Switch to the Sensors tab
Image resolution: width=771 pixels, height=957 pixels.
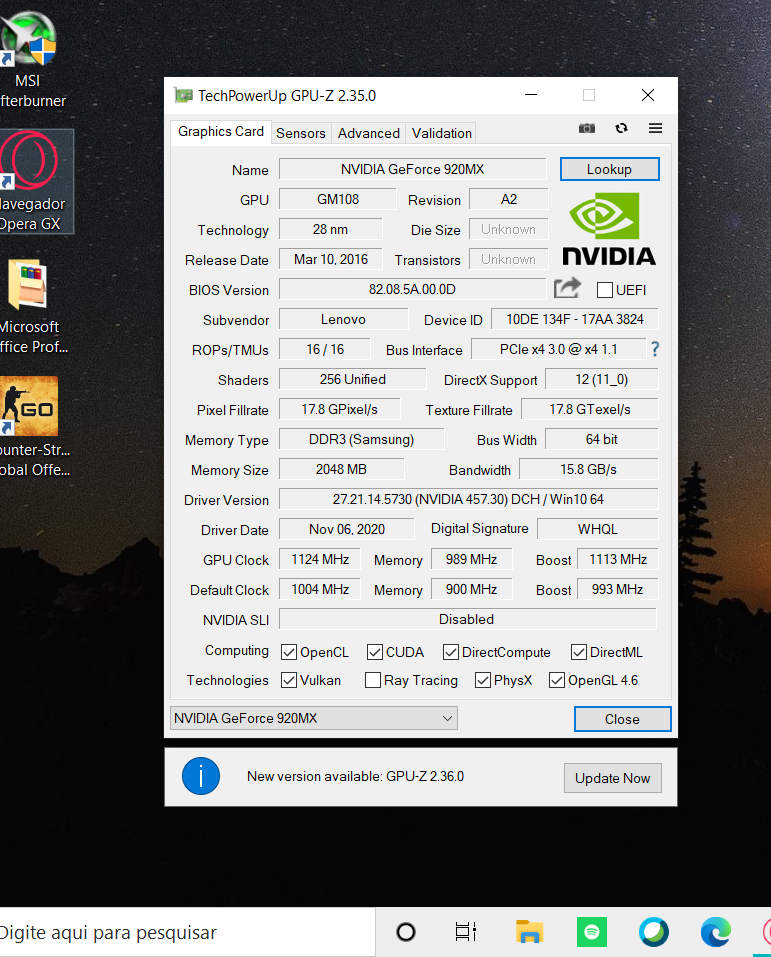pos(301,133)
